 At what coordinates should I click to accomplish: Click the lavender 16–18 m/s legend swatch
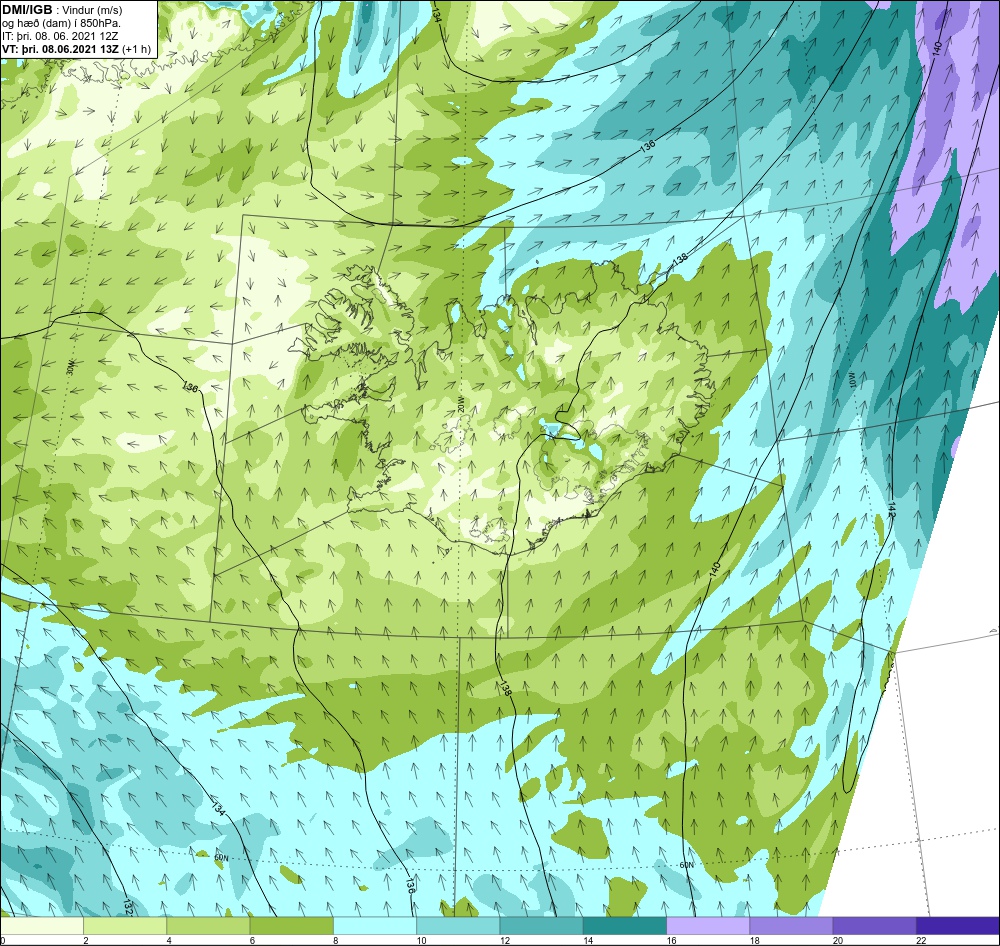[708, 925]
